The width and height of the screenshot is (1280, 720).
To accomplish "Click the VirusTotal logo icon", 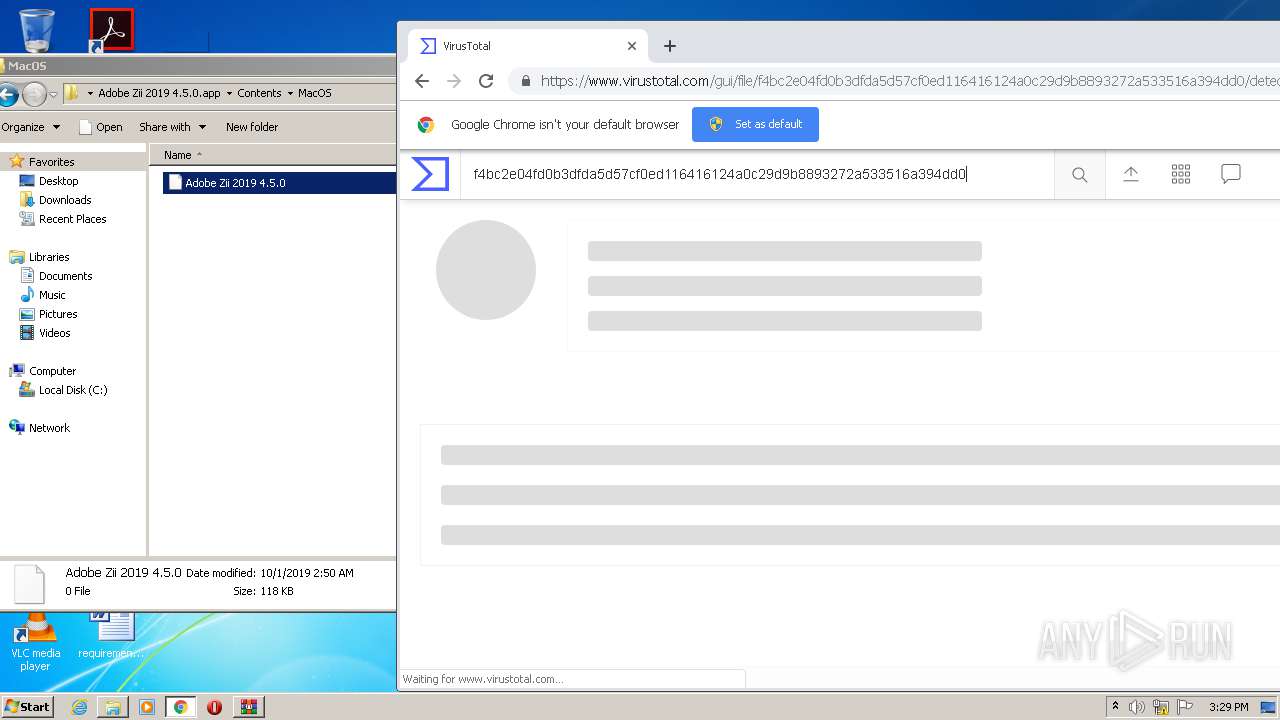I will 430,174.
